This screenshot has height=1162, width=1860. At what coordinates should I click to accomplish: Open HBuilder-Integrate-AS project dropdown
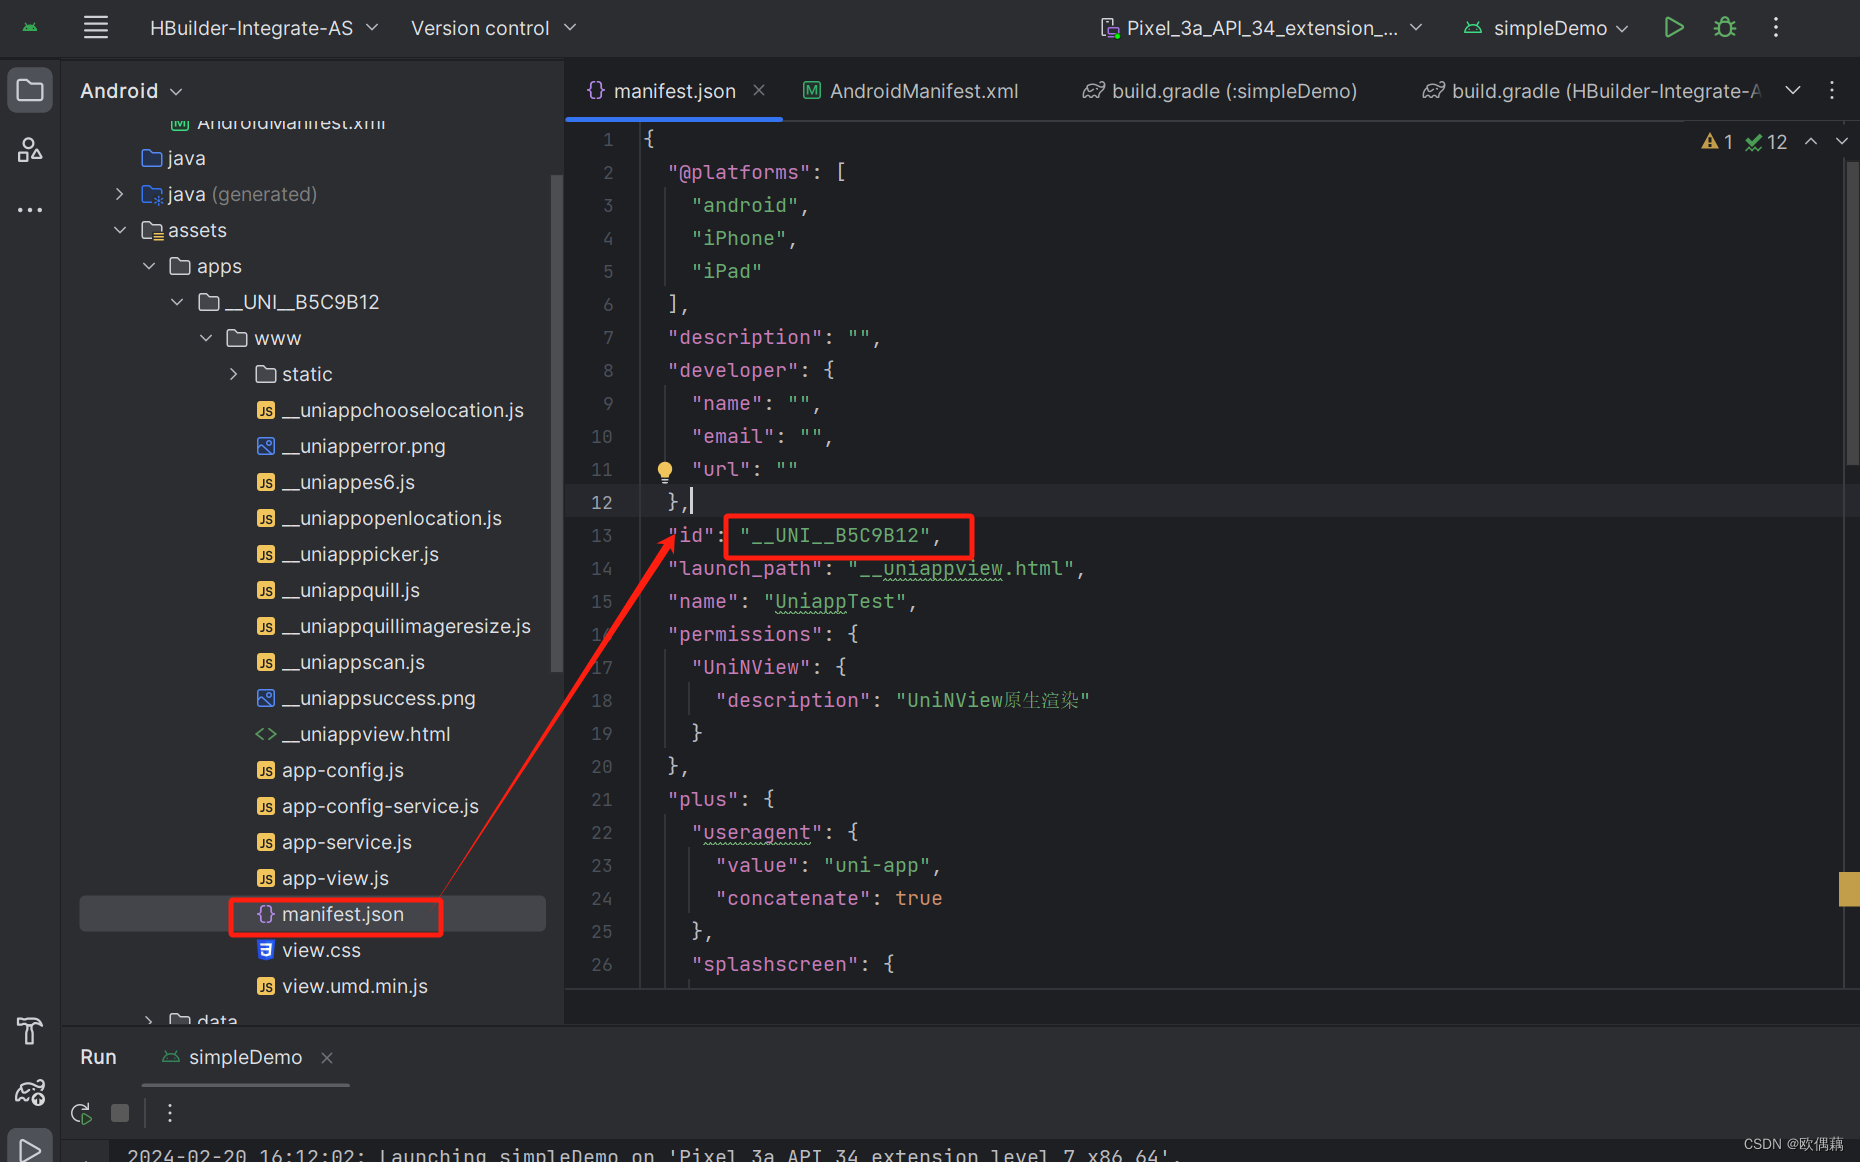click(265, 28)
